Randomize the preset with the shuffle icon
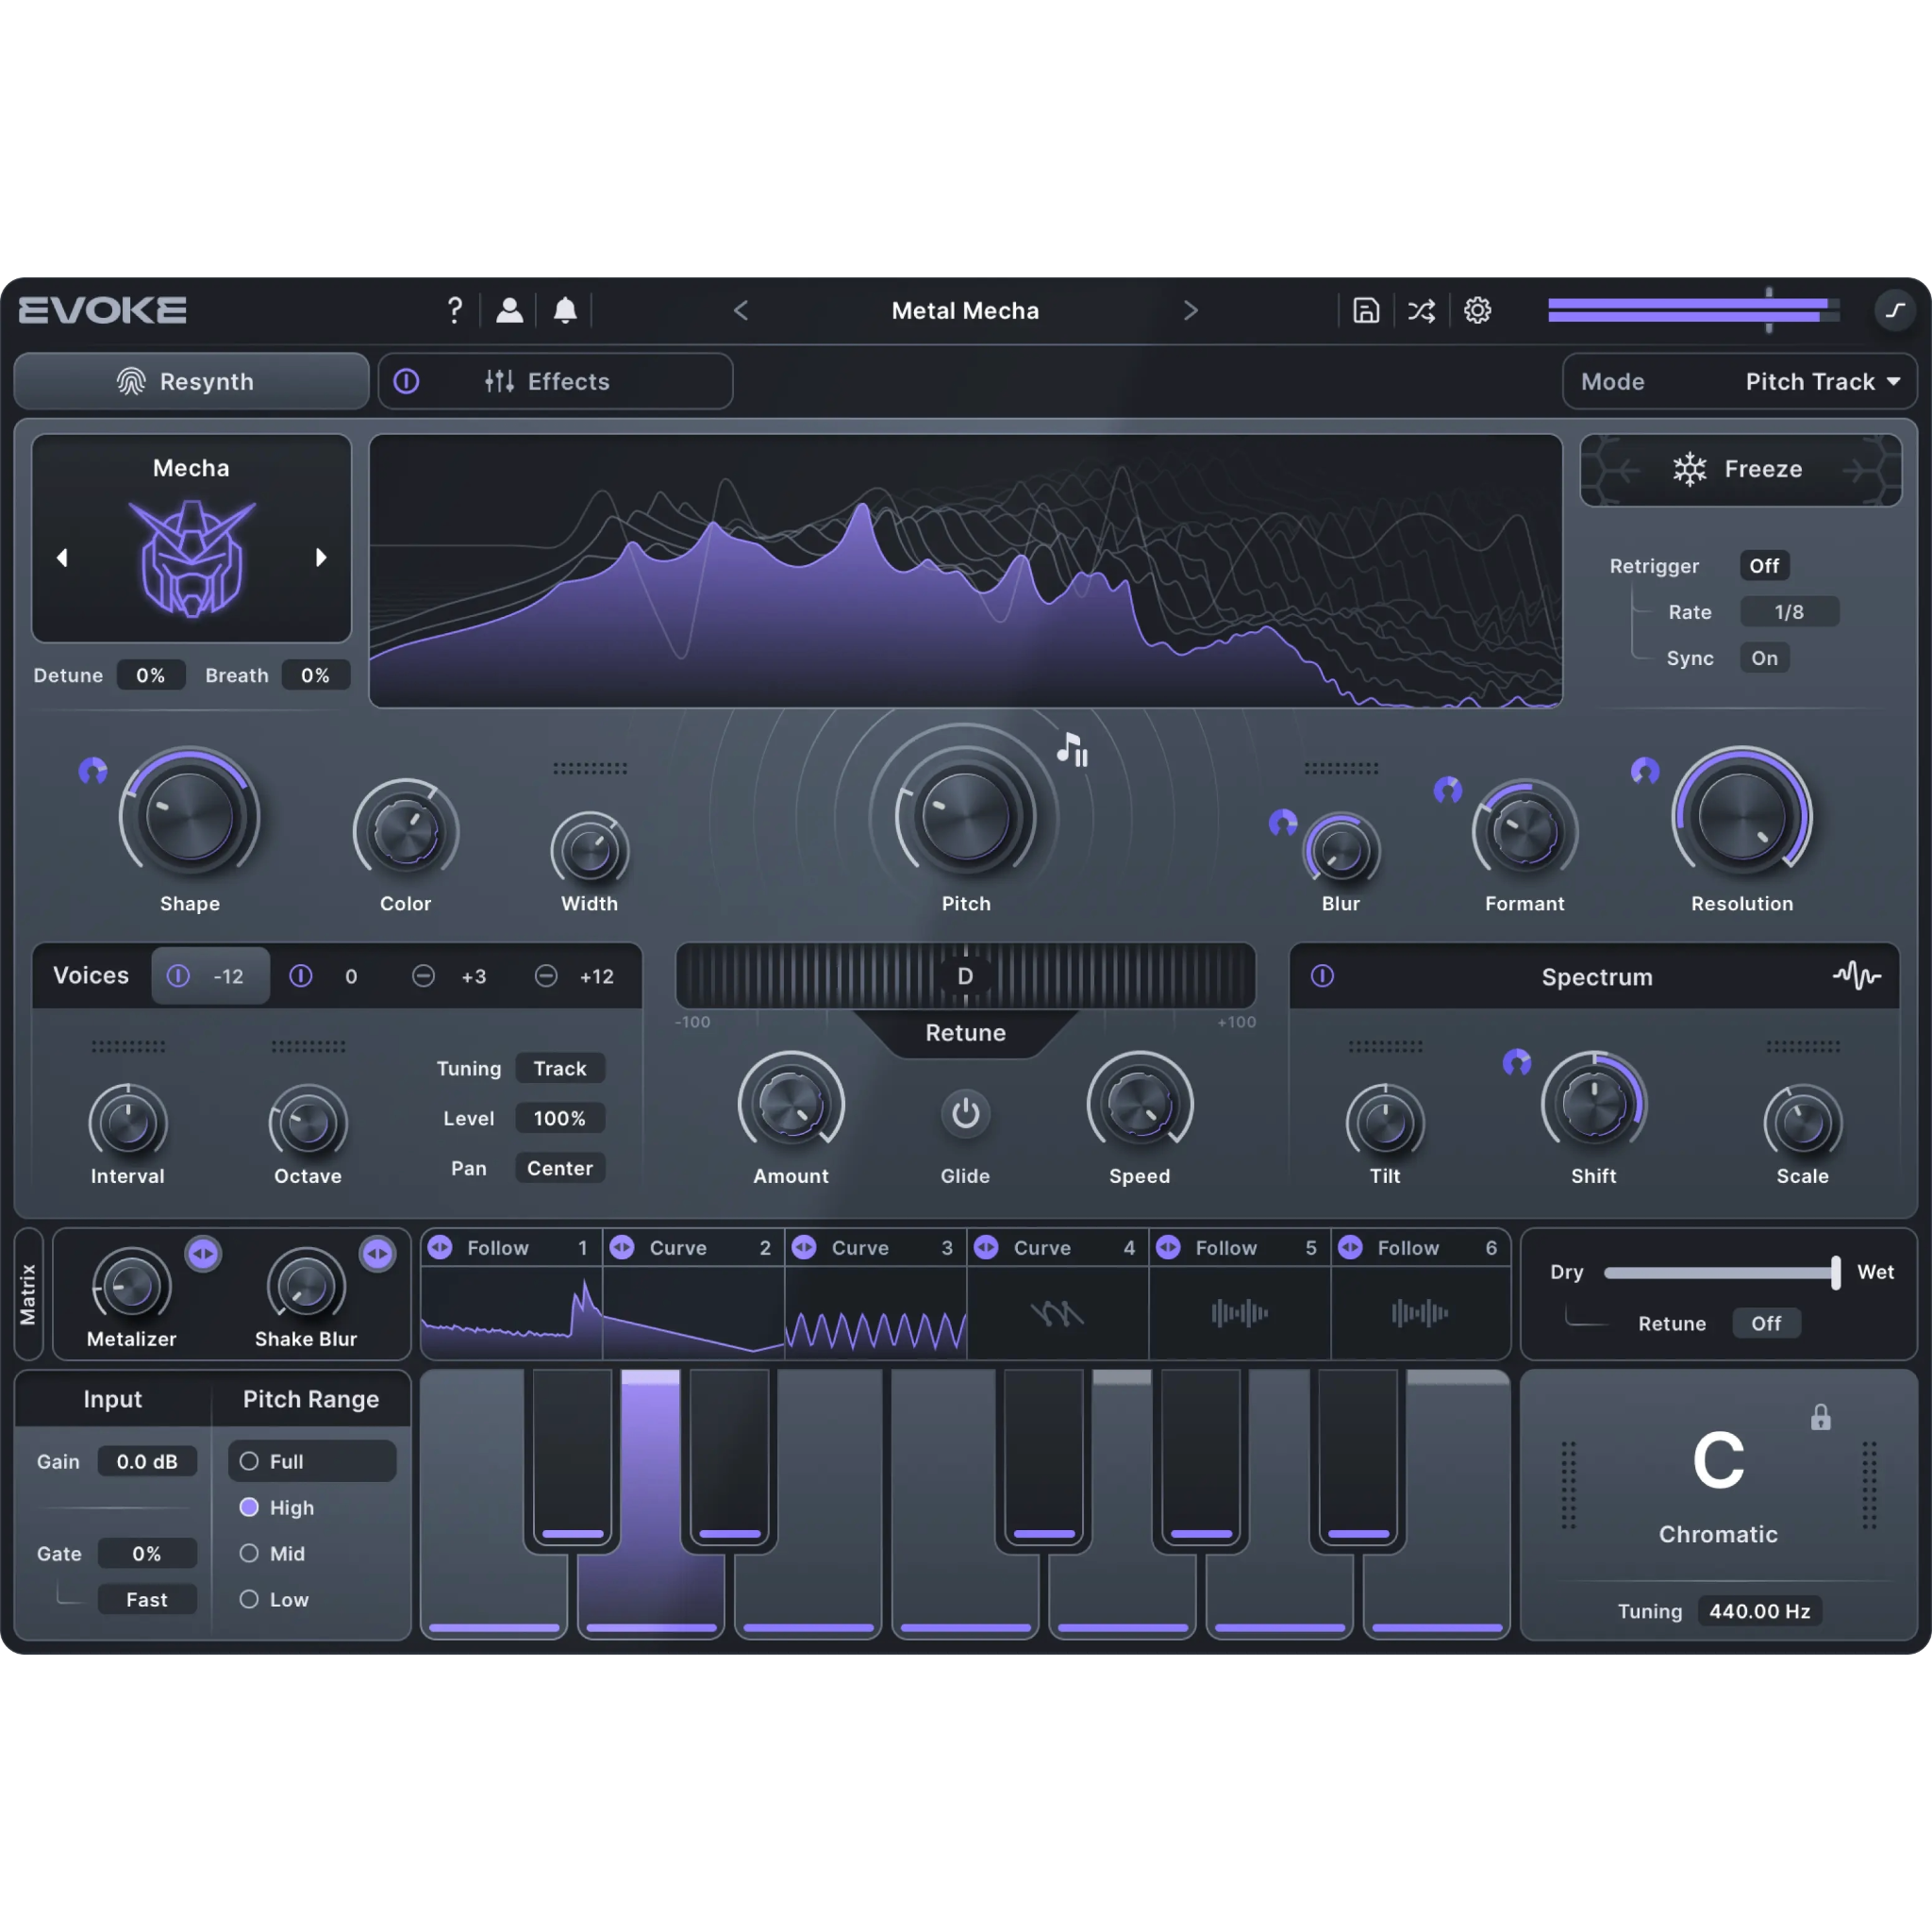Viewport: 1932px width, 1932px height. click(1421, 310)
